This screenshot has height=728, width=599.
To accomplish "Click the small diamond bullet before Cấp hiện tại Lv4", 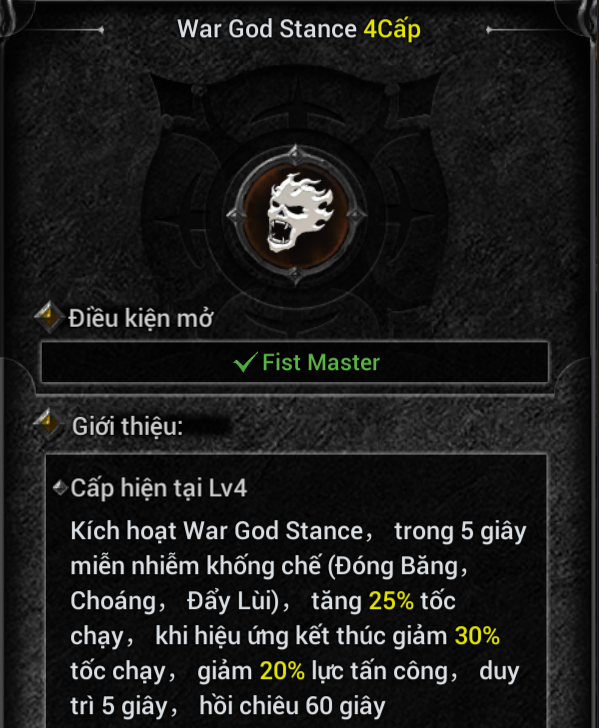I will pos(60,488).
